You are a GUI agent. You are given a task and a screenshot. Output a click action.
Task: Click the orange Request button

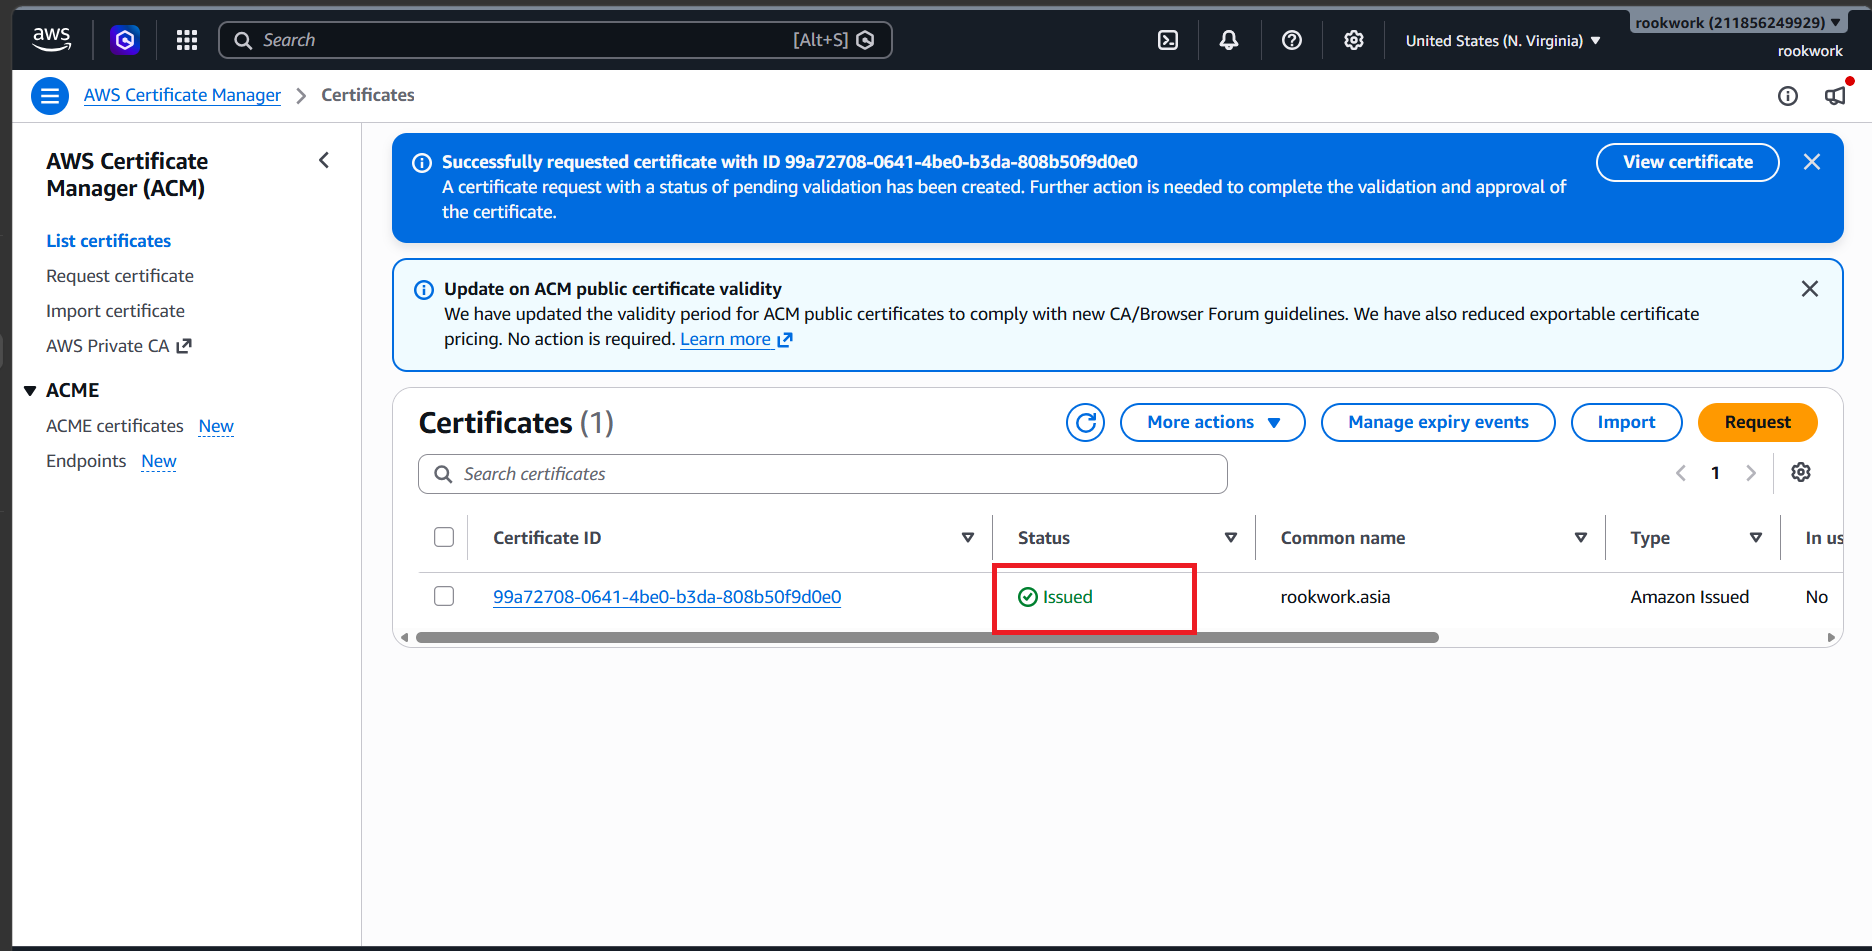(1757, 422)
